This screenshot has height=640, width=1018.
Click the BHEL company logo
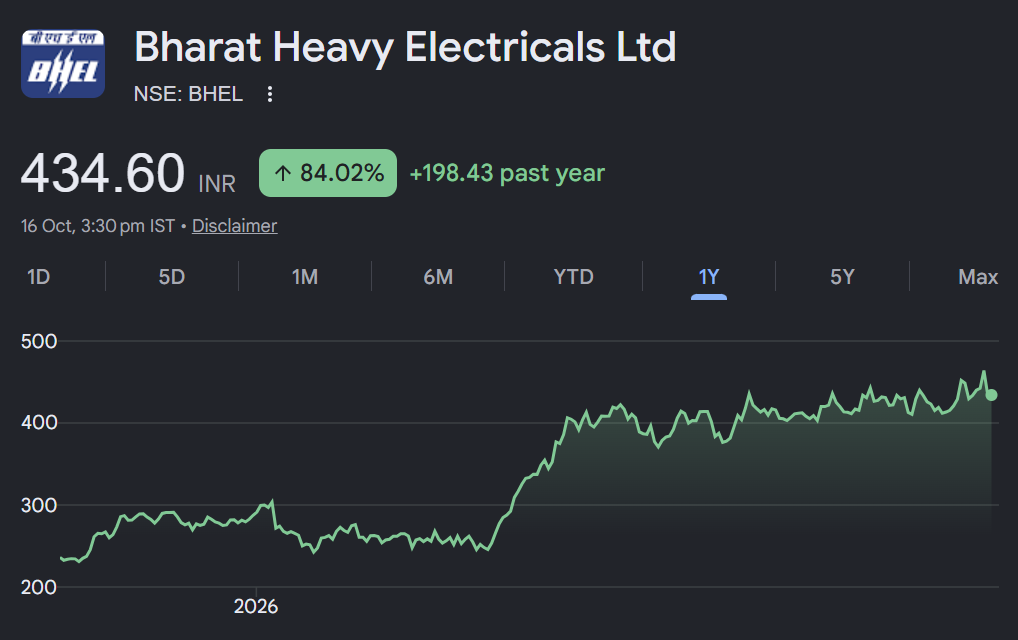63,64
